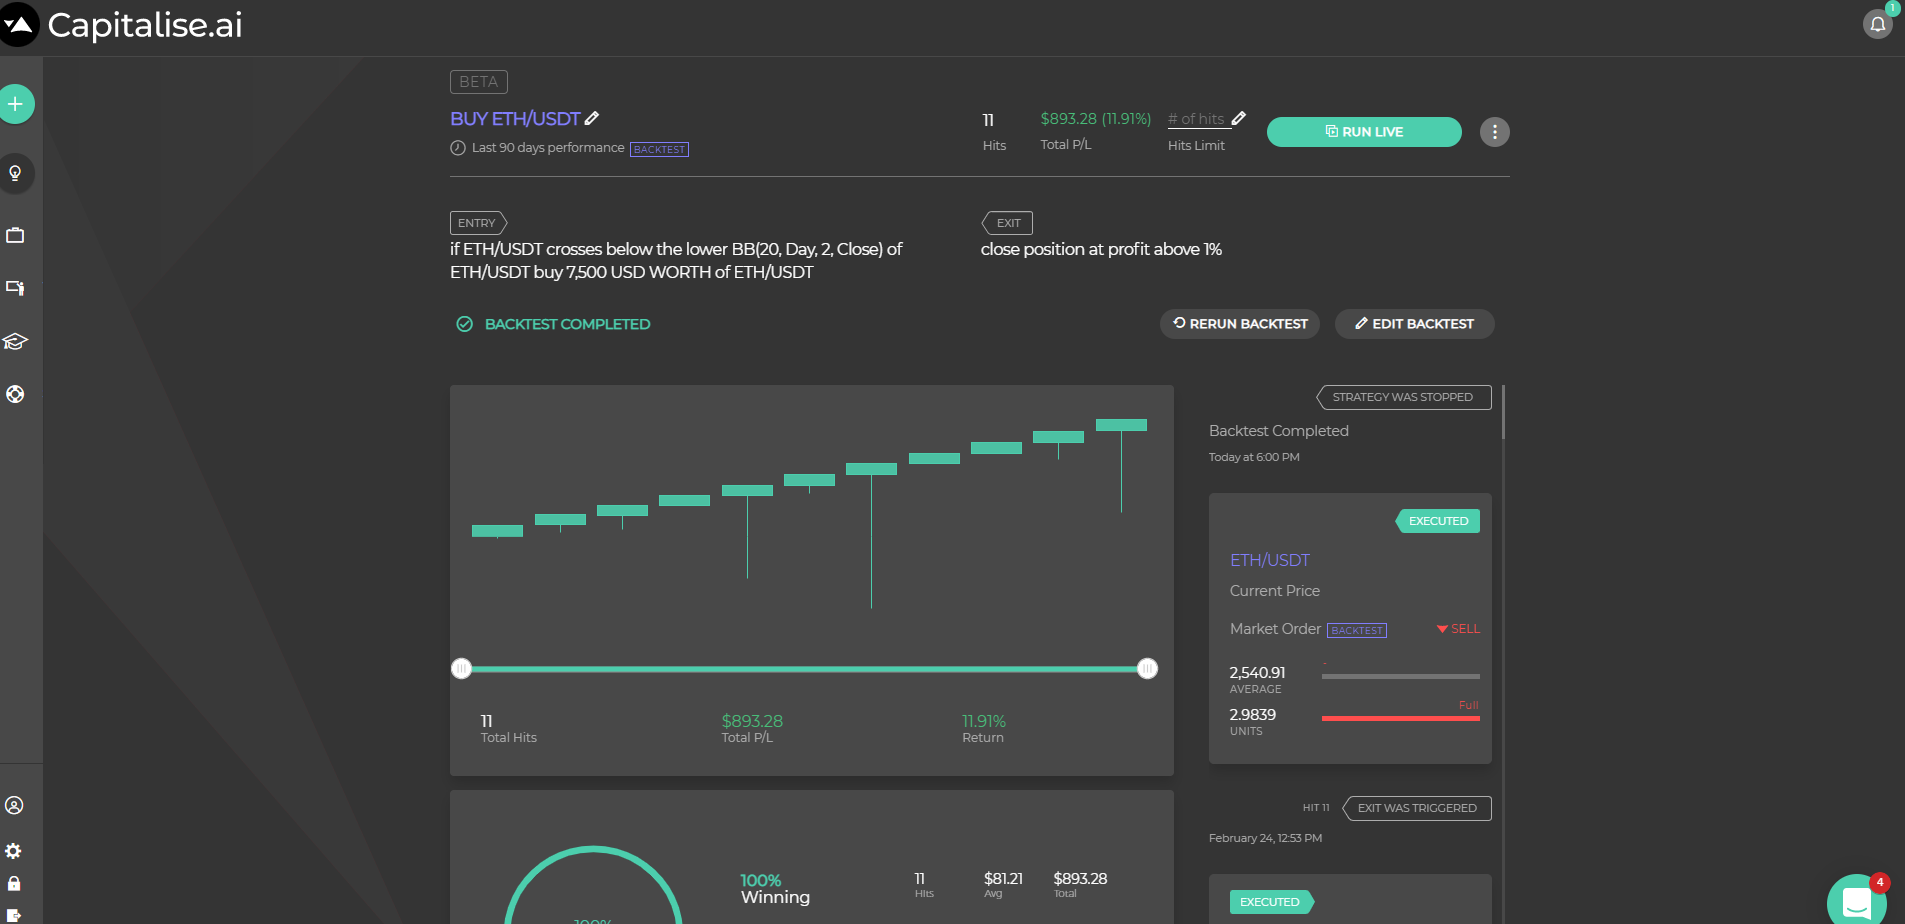Click RERUN BACKTEST
The width and height of the screenshot is (1905, 924).
[1239, 323]
